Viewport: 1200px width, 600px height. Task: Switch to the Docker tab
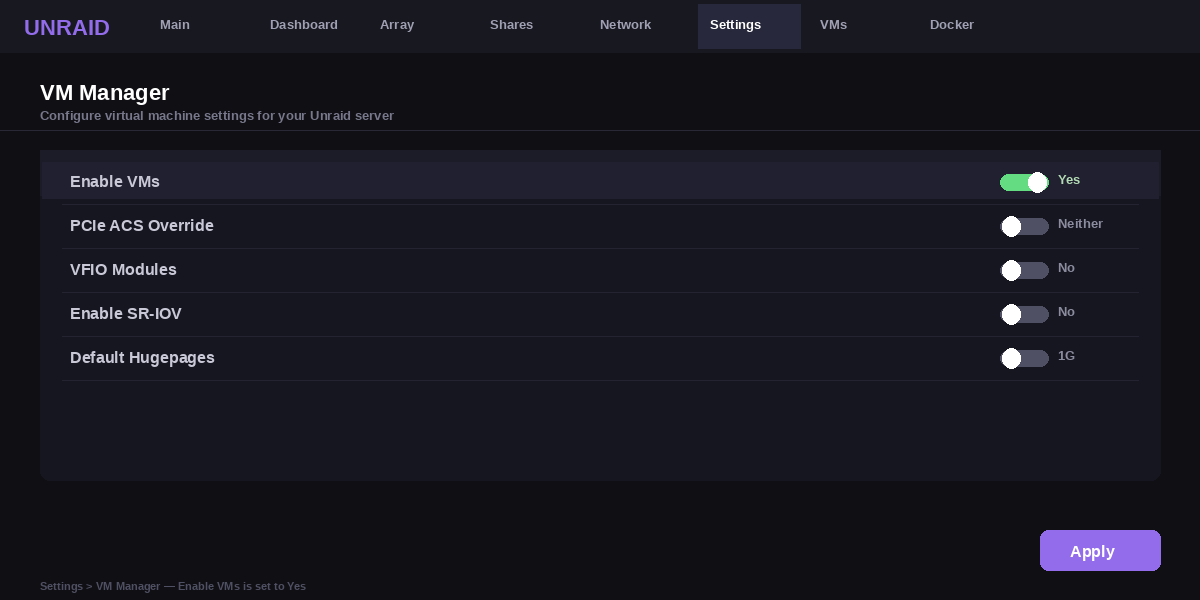coord(951,25)
